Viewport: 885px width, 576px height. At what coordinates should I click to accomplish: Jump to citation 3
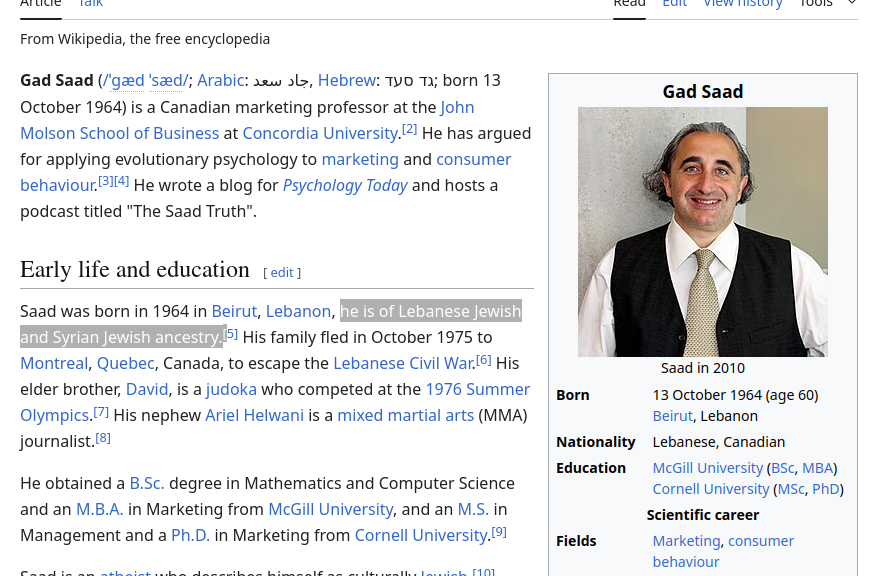[x=106, y=181]
